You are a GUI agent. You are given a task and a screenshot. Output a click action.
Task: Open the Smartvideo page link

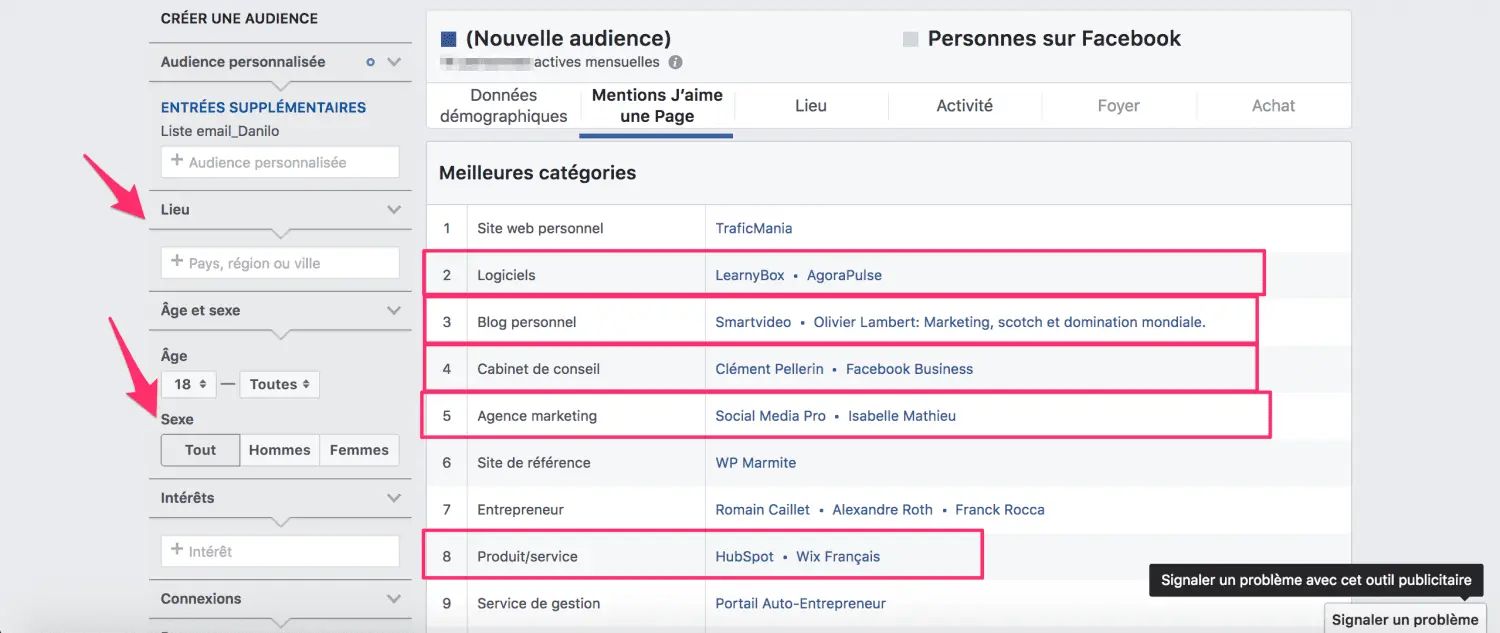click(753, 322)
